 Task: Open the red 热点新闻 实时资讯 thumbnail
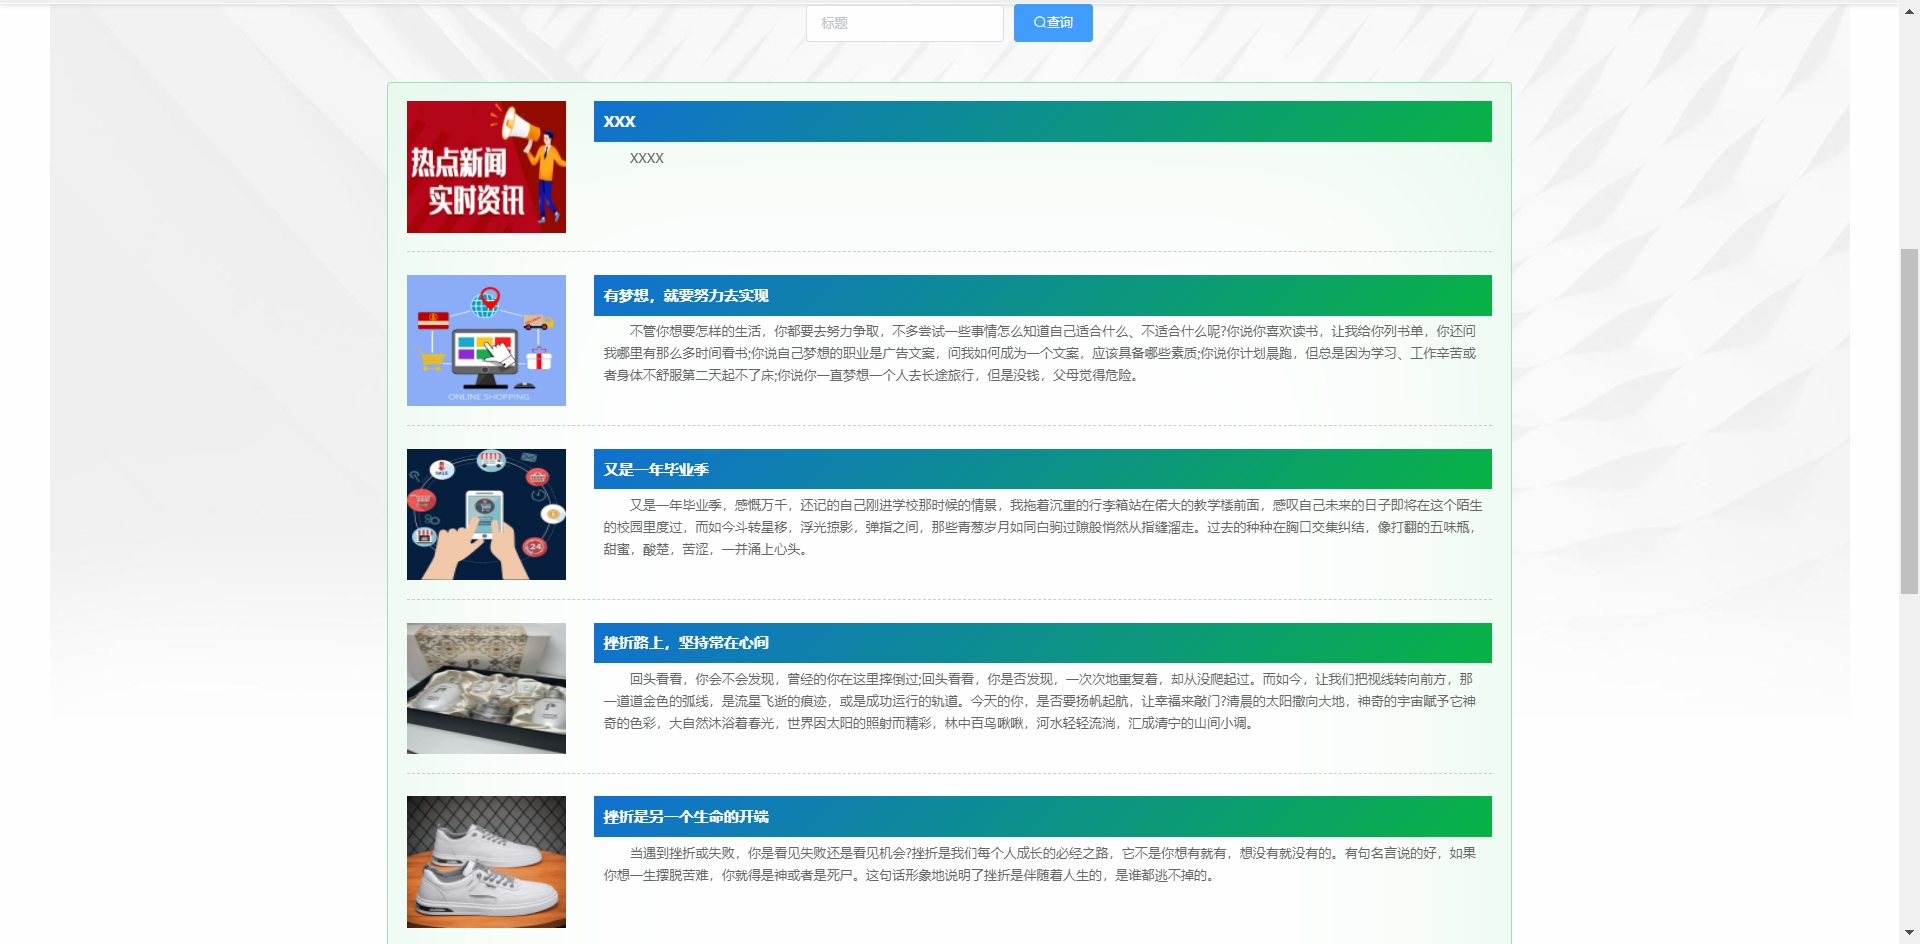click(x=486, y=167)
